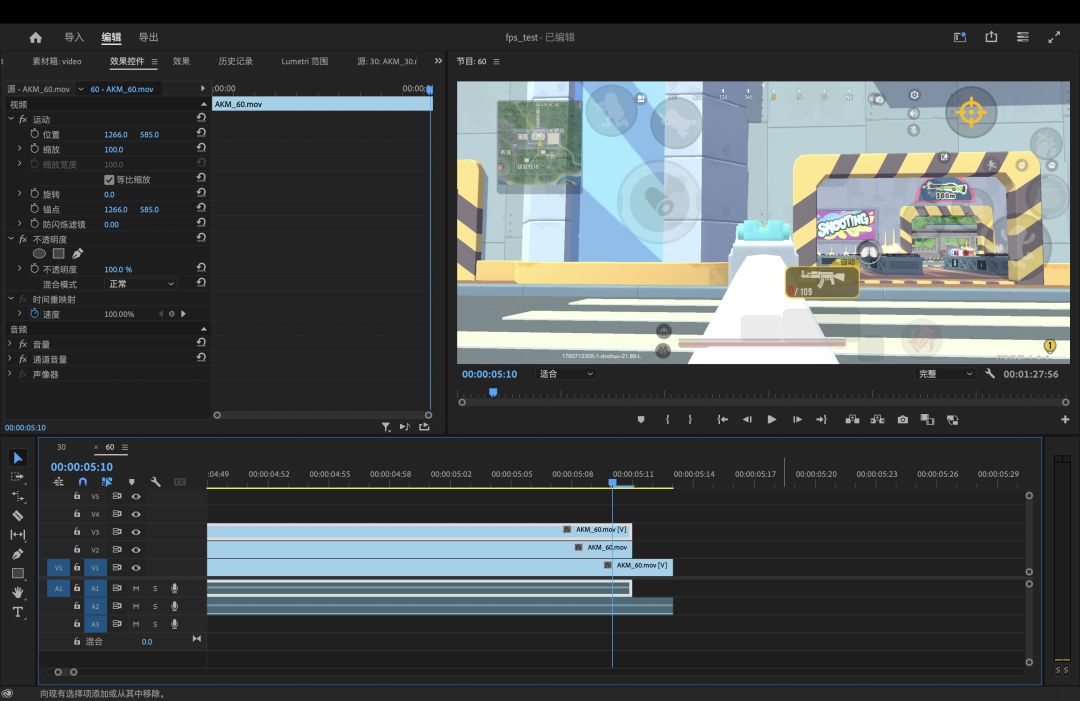Click the Position X value 1266.0
The width and height of the screenshot is (1080, 701).
(116, 134)
